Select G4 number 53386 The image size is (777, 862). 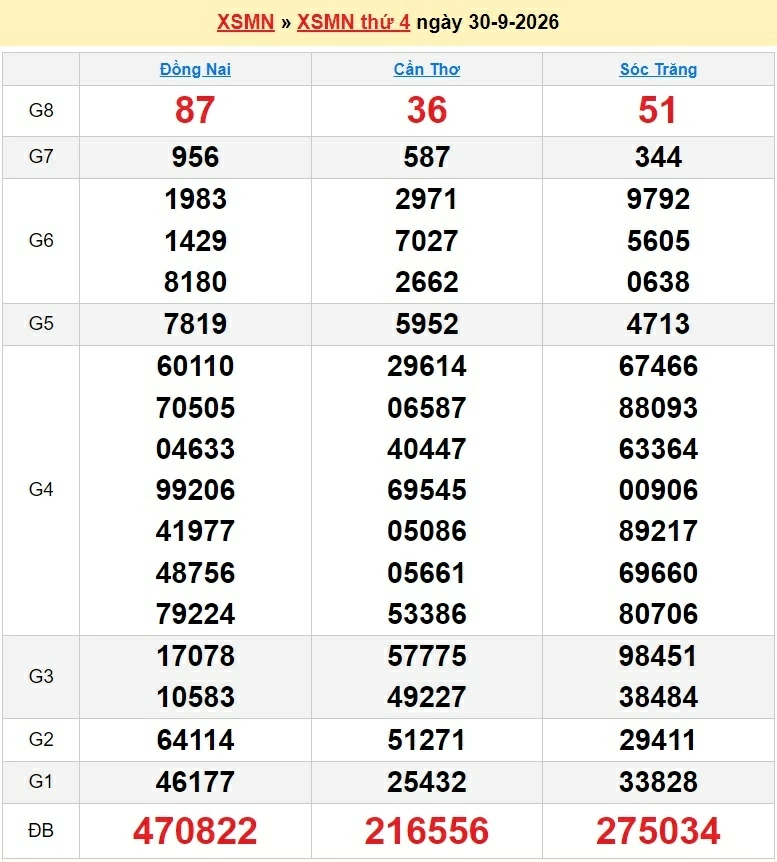(x=427, y=614)
